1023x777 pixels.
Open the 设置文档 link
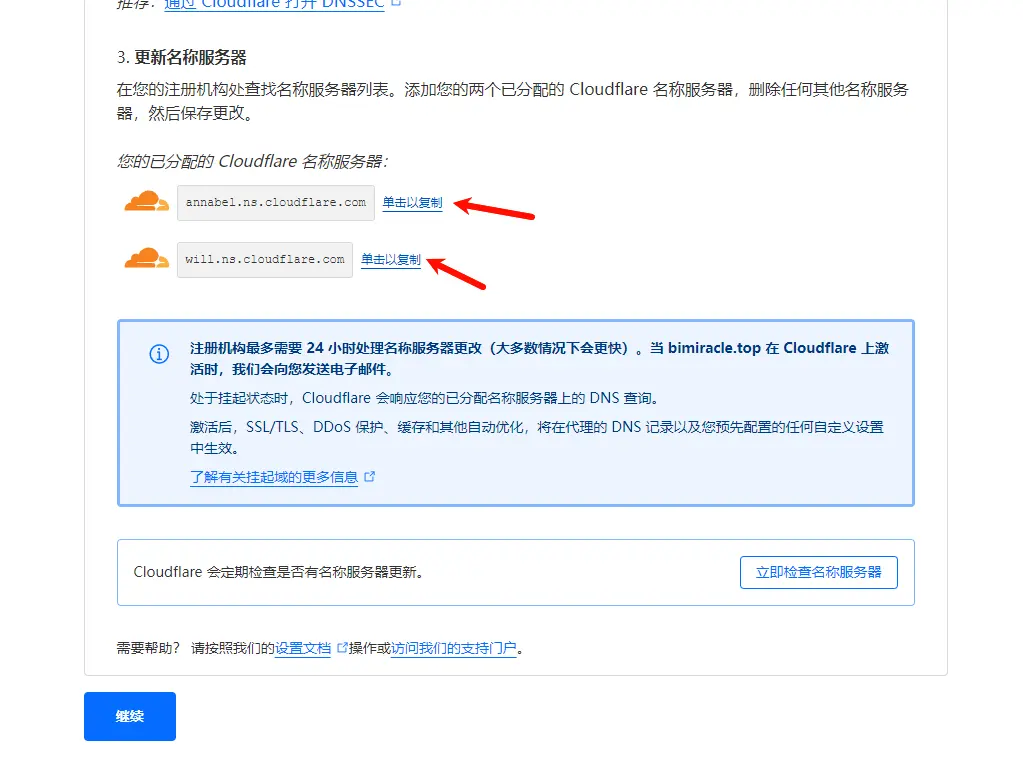point(303,648)
